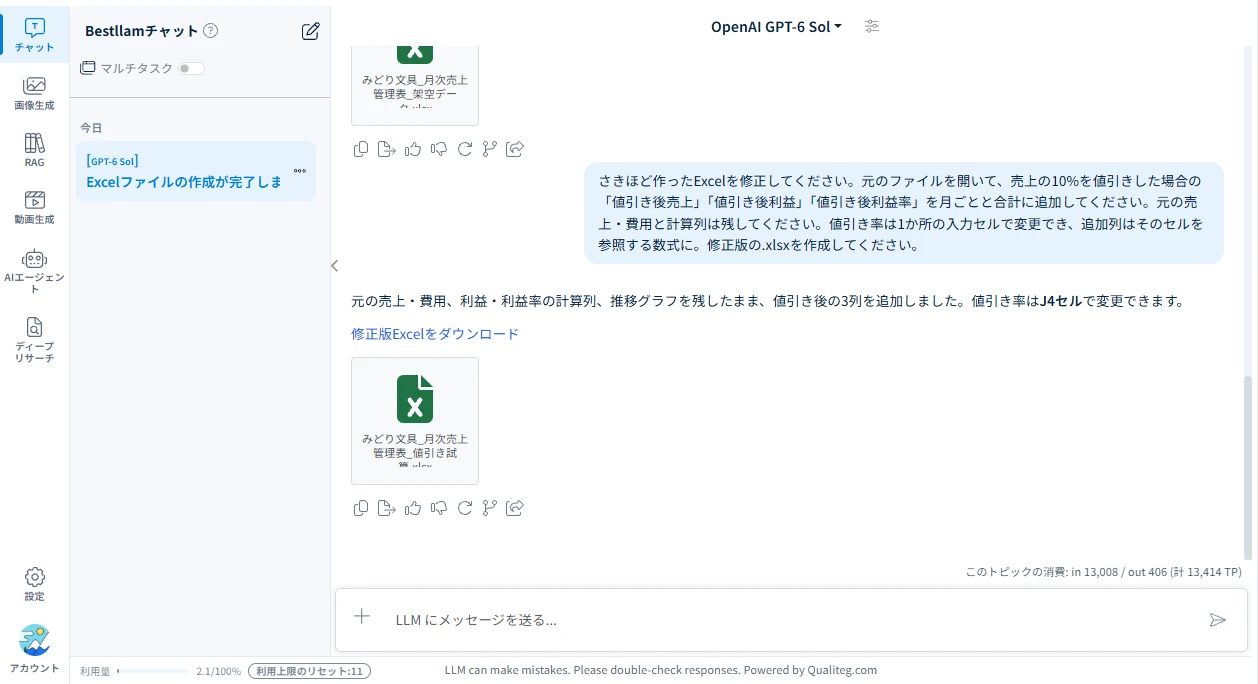The width and height of the screenshot is (1258, 684).
Task: Open the みどり文具 値引き試算 xlsx file card
Action: (x=415, y=421)
